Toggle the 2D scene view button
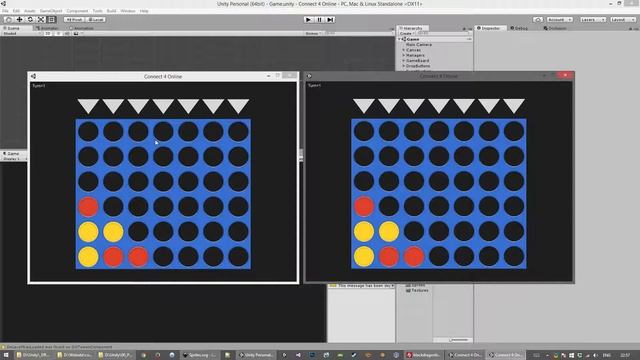 point(48,33)
